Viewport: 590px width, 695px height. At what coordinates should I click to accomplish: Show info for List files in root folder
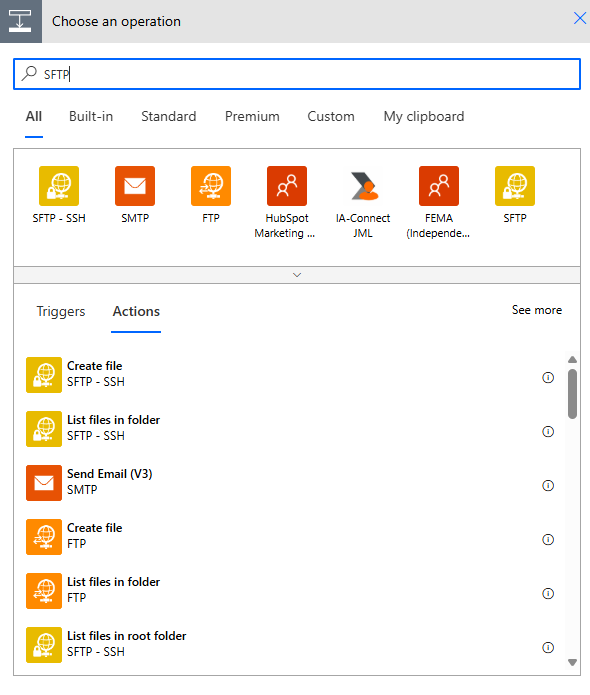point(548,648)
